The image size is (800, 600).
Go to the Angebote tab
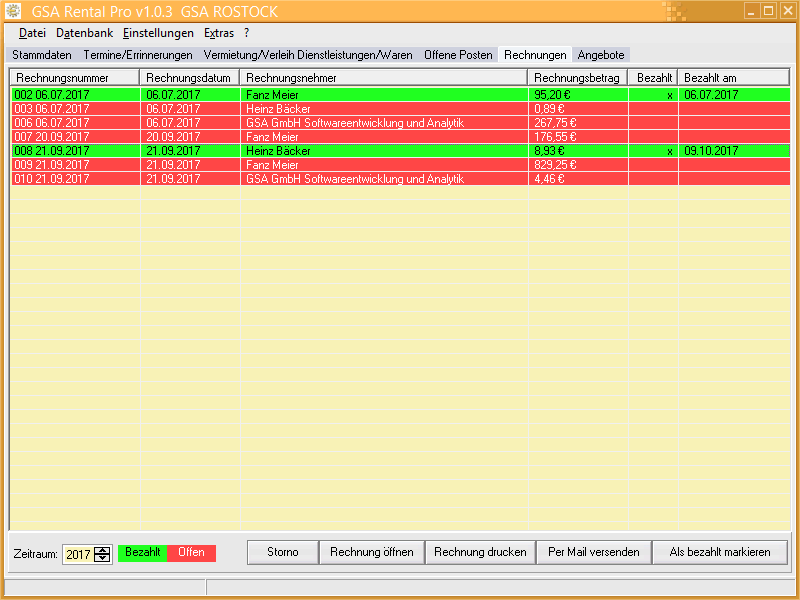(601, 55)
